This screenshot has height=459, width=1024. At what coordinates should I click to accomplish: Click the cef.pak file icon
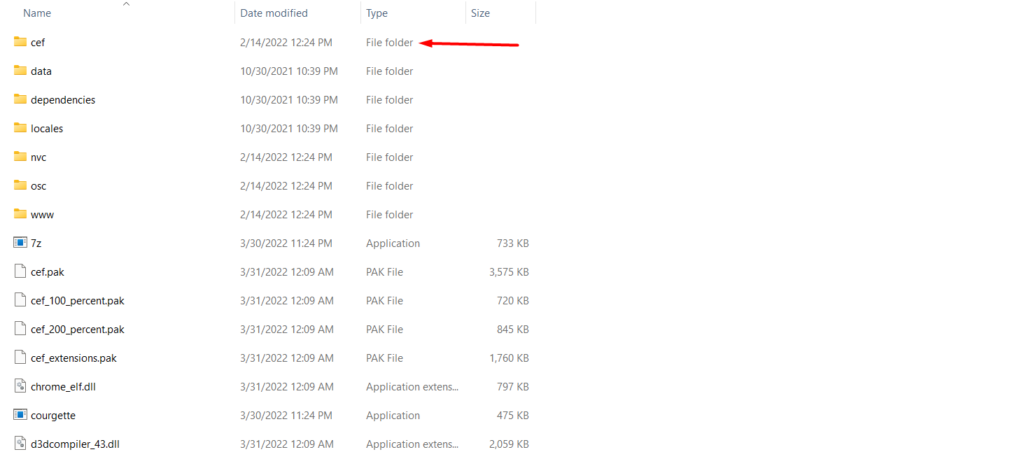click(x=20, y=272)
